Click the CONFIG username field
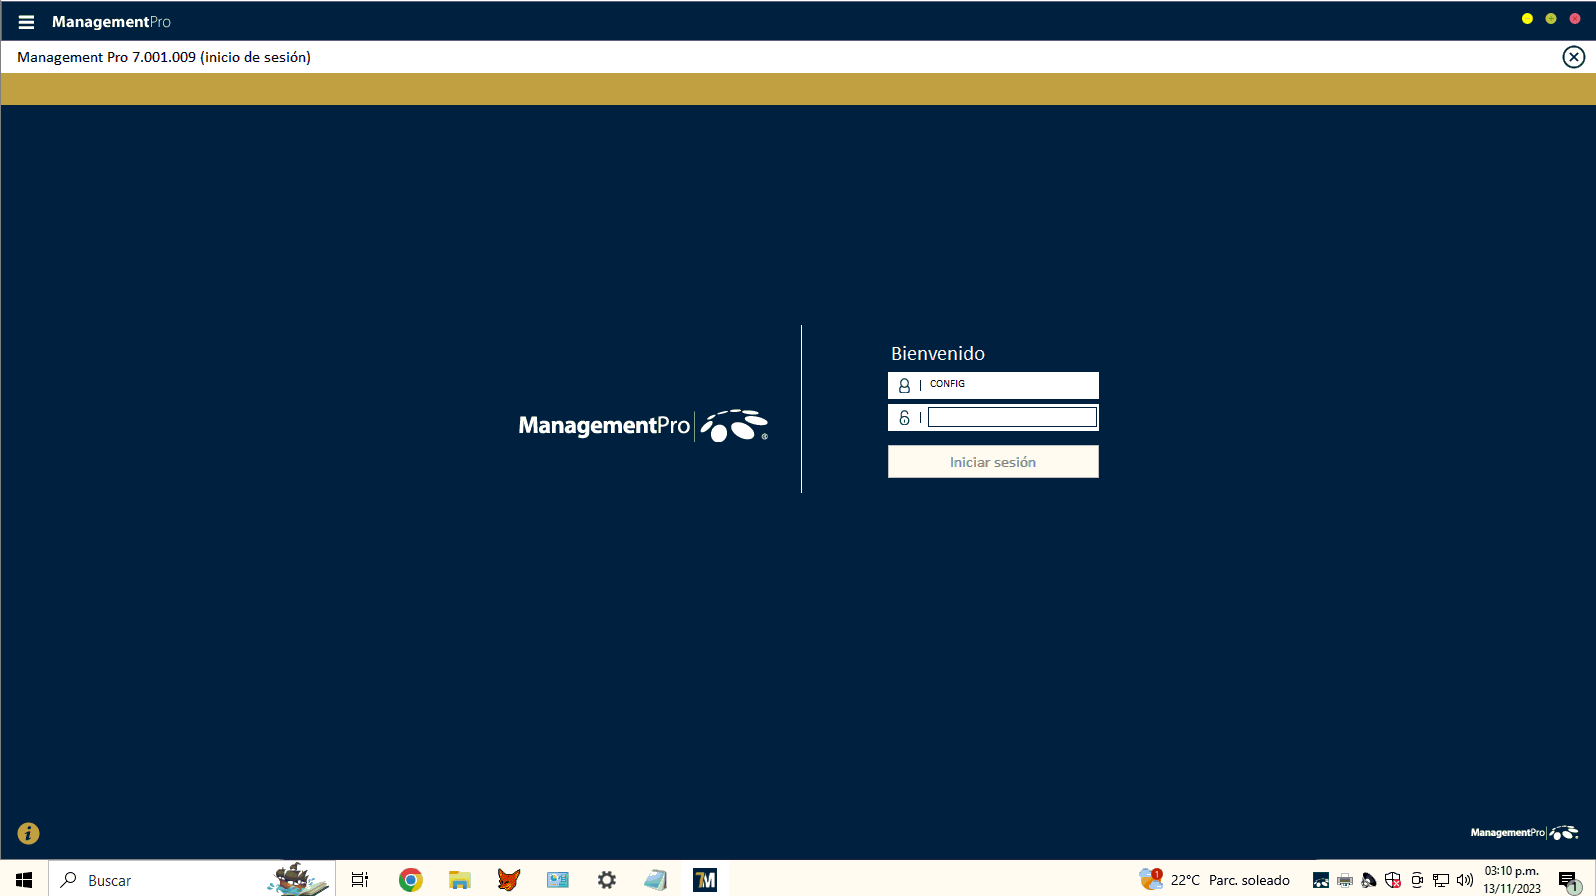The width and height of the screenshot is (1596, 896). coord(1010,385)
